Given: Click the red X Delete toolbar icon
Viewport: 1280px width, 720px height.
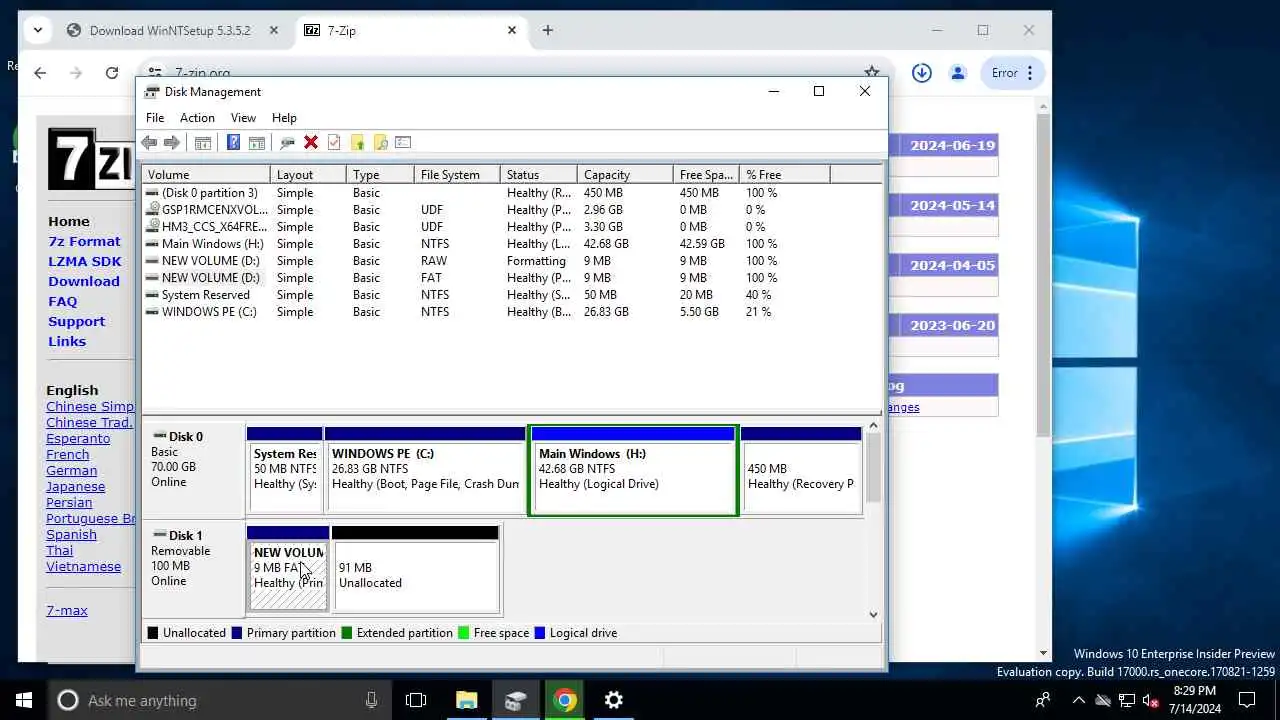Looking at the screenshot, I should 311,143.
